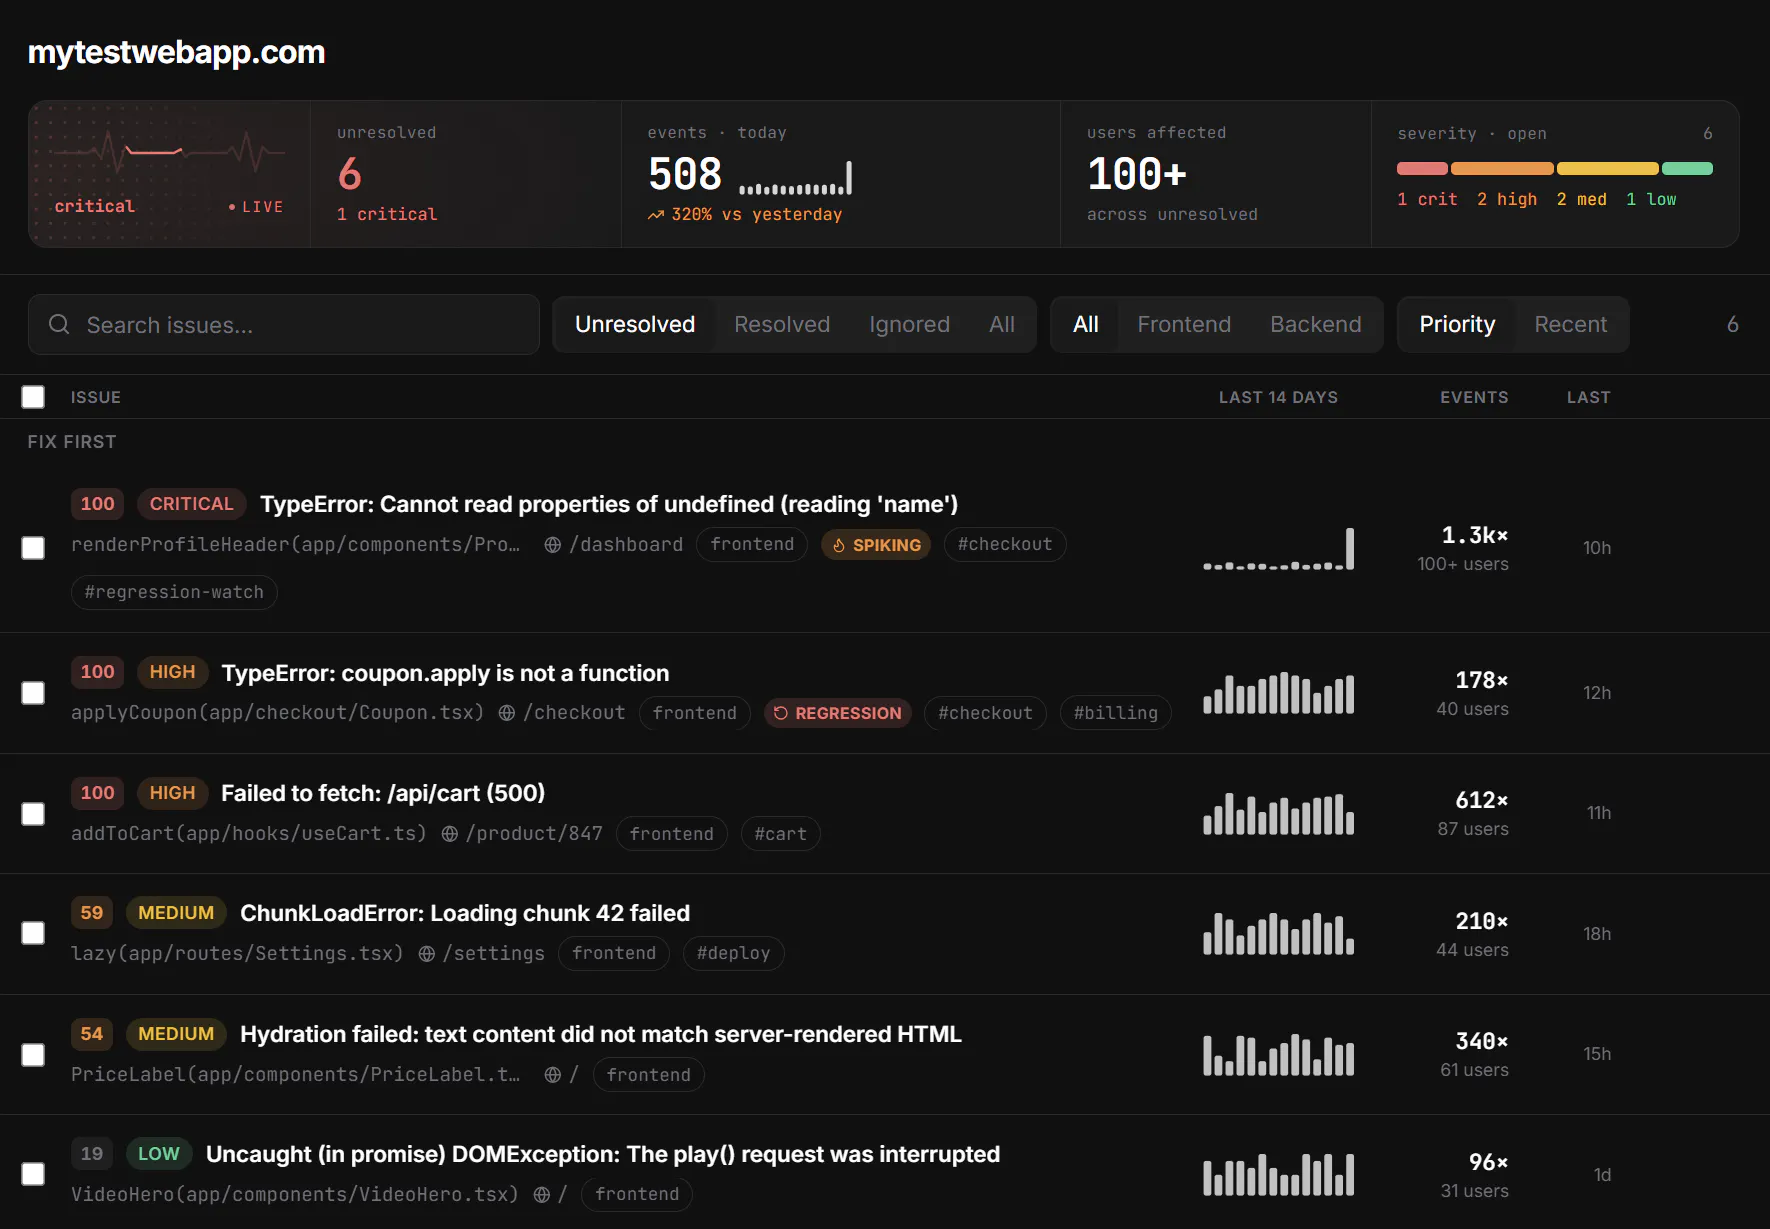Open the Hydration failed issue
The height and width of the screenshot is (1229, 1770).
[601, 1034]
